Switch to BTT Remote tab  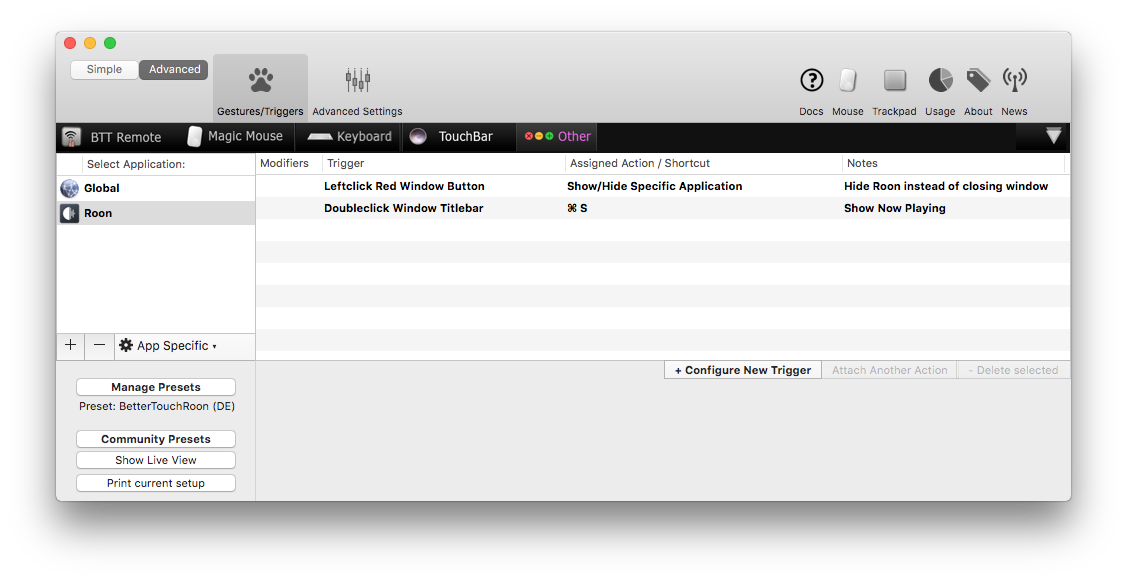[112, 137]
